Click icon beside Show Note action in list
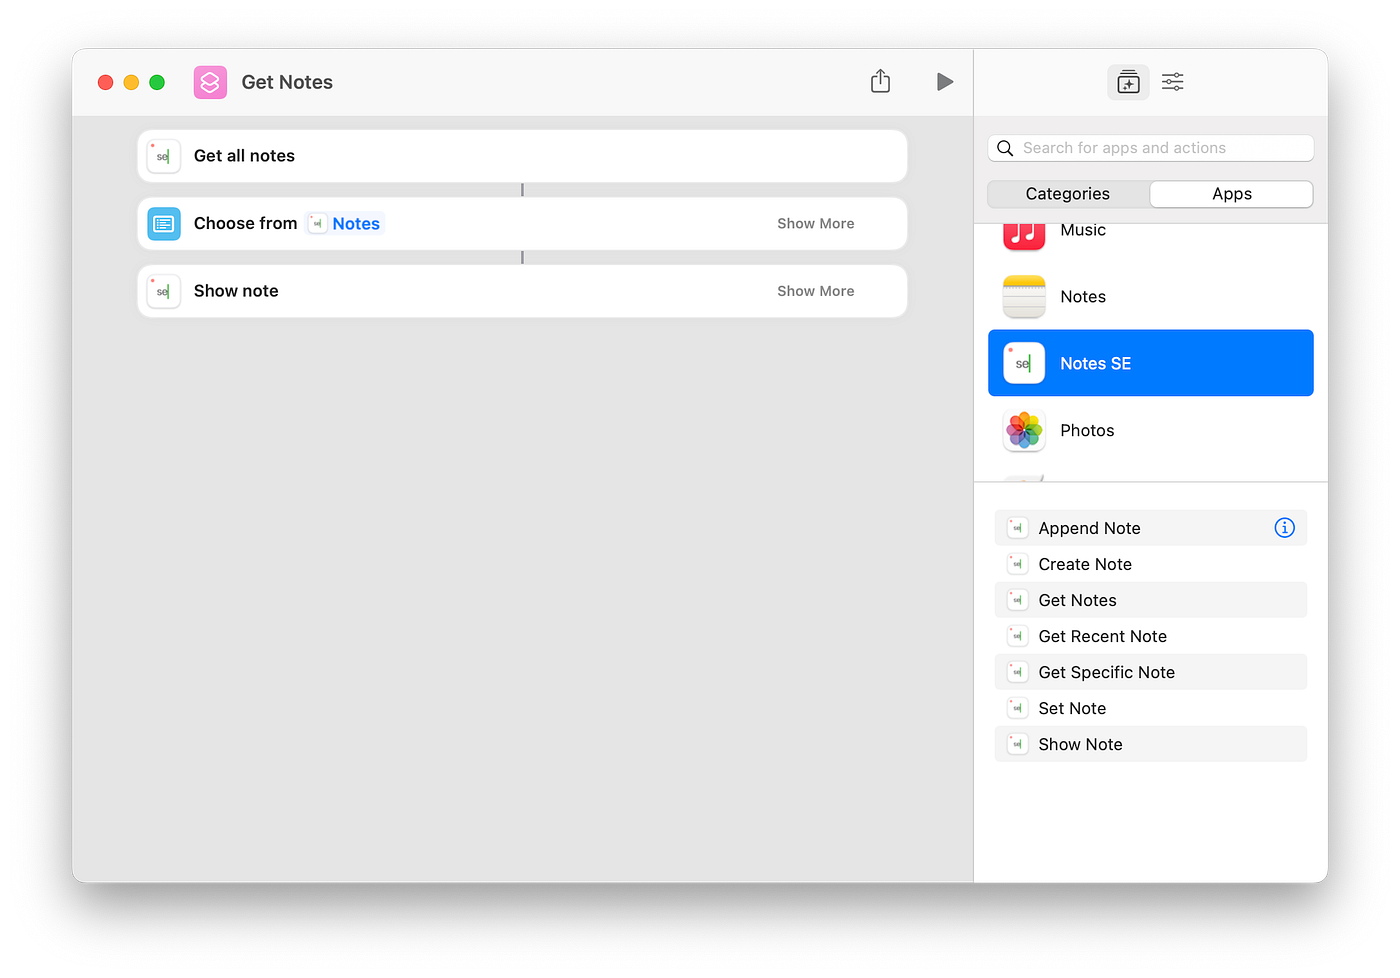Screen dimensions: 1400x978 tap(1017, 744)
